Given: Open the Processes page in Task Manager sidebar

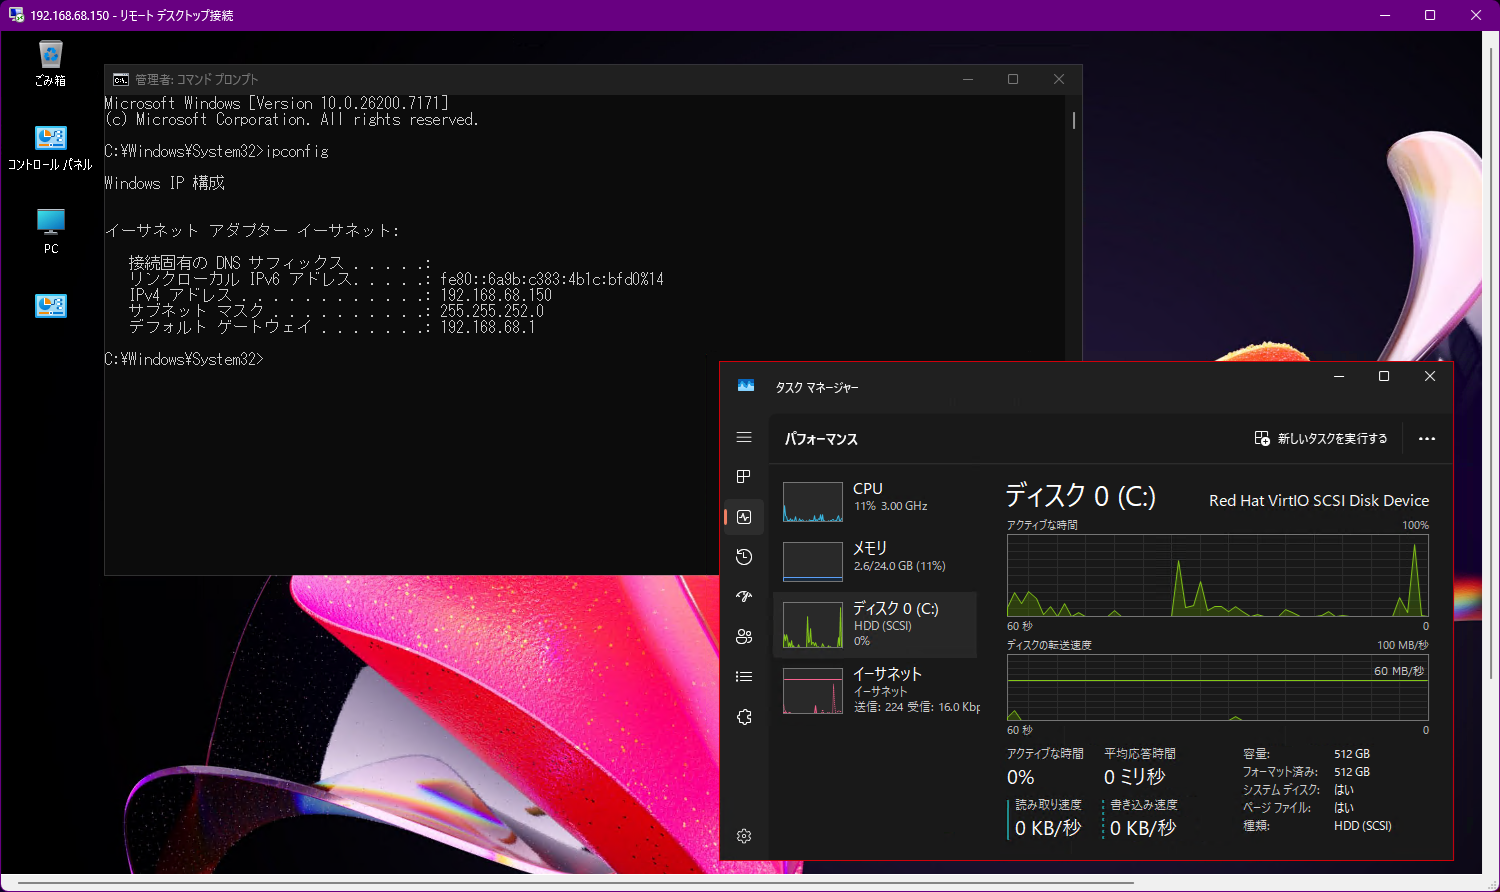Looking at the screenshot, I should click(744, 477).
